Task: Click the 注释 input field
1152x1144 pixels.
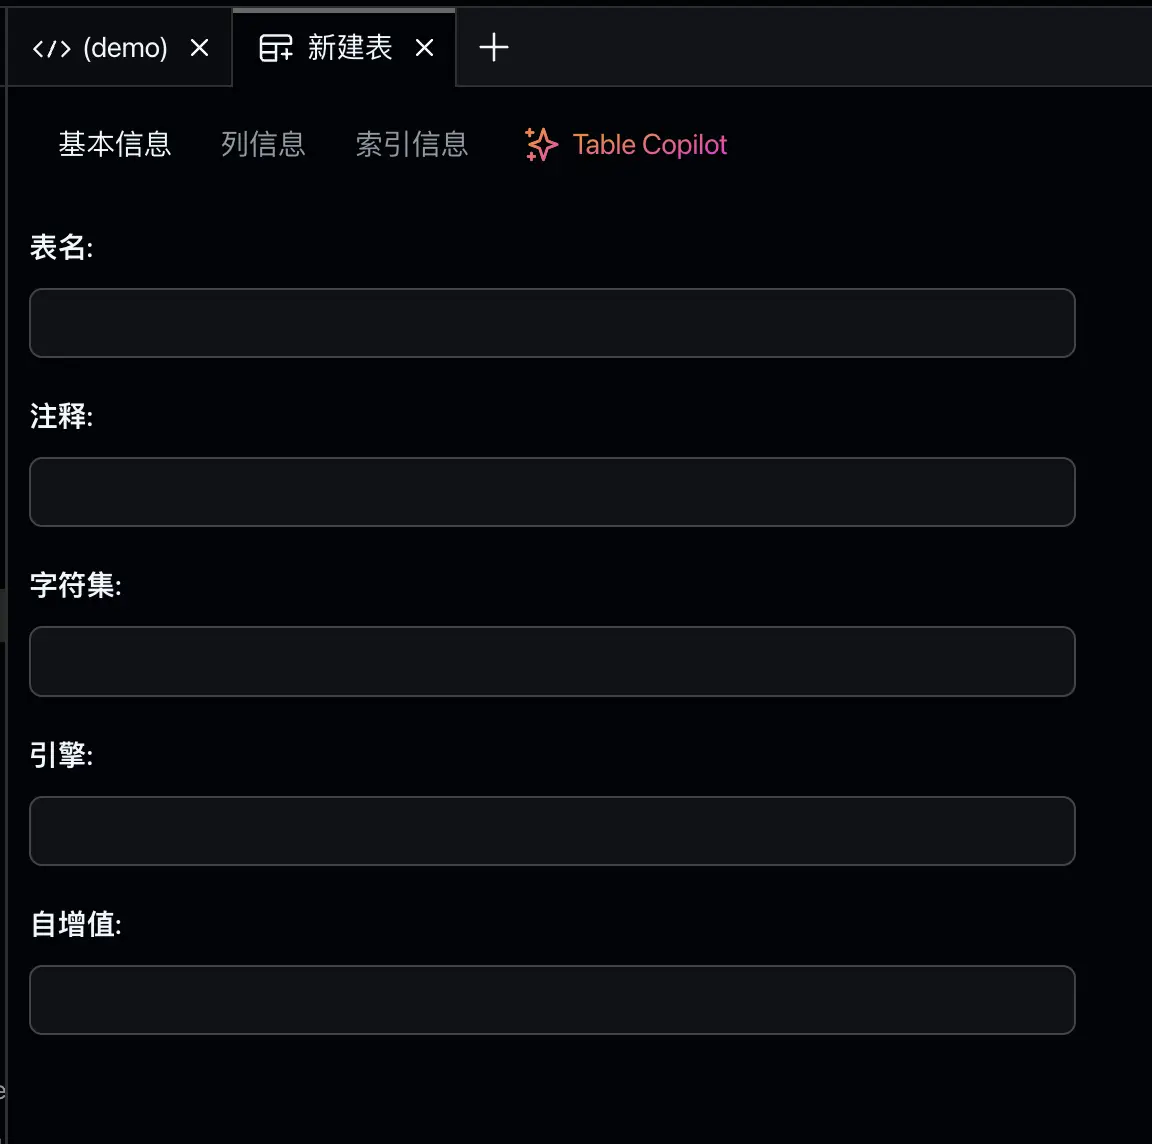Action: click(x=551, y=492)
